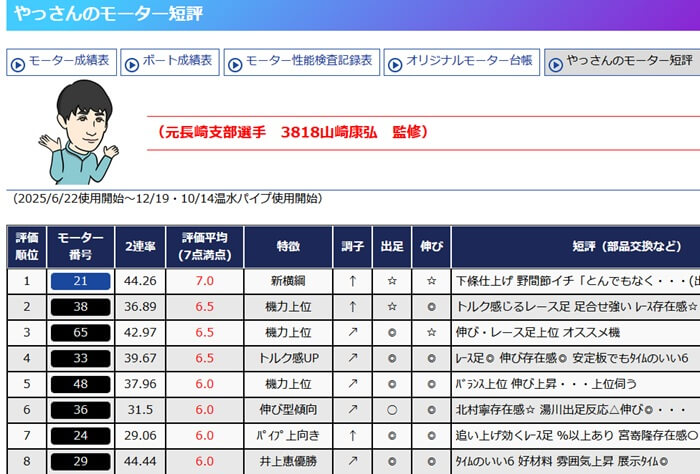Click the 短評（部品交換など） column header
700x474 pixels.
[575, 246]
